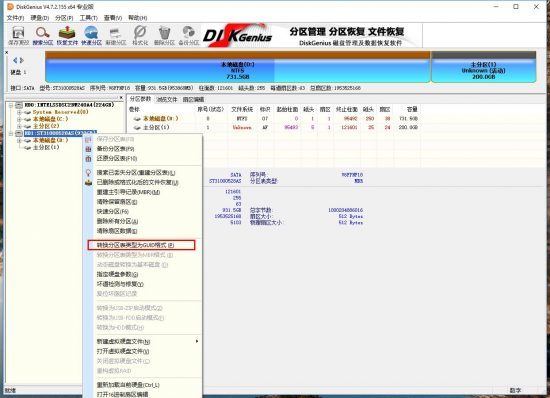Expand the 本地磁盘(C:) tree node

[19, 119]
